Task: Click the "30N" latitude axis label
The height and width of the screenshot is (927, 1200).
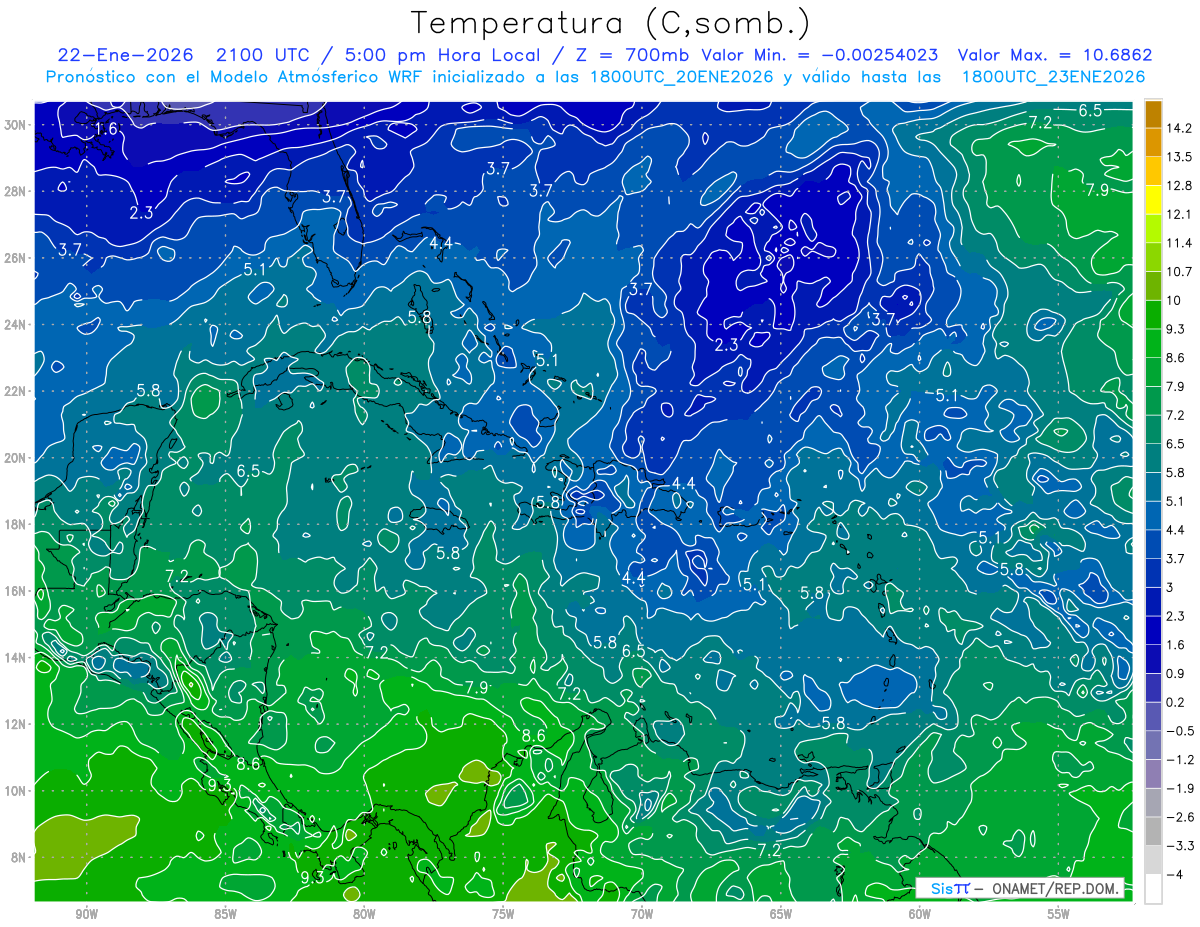Action: tap(17, 125)
